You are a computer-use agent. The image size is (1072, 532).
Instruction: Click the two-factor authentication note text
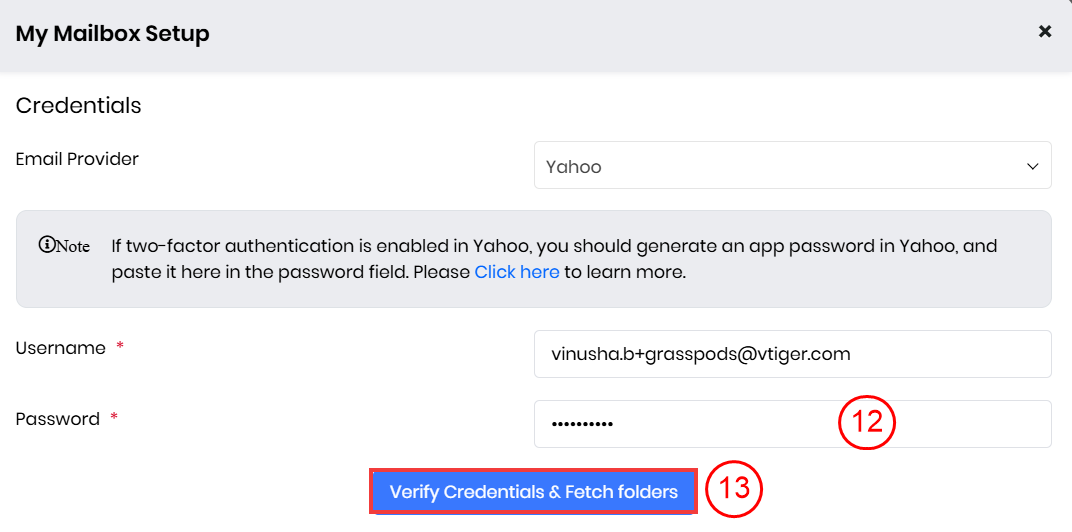click(x=553, y=246)
